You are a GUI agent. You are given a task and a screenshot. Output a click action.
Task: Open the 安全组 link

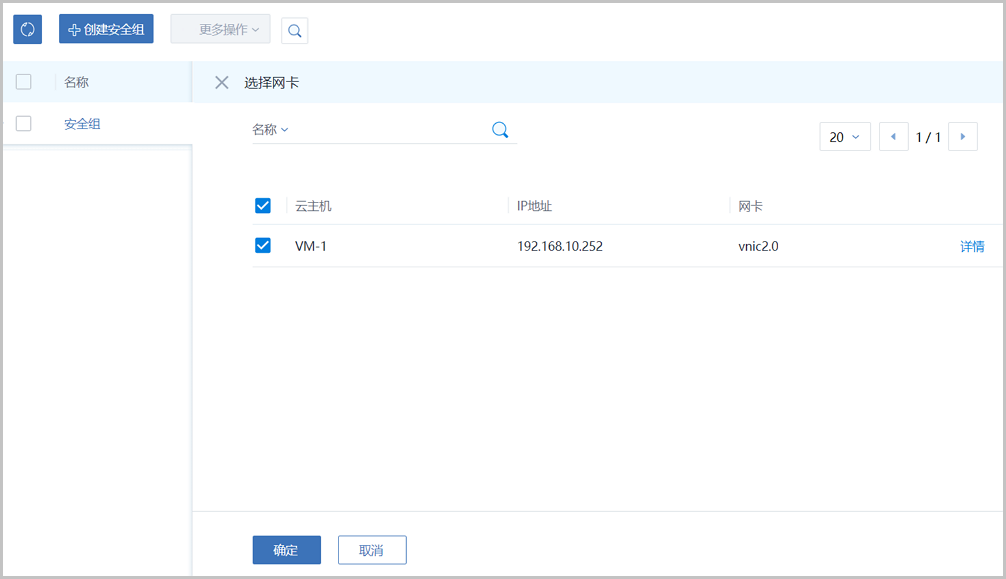point(82,124)
